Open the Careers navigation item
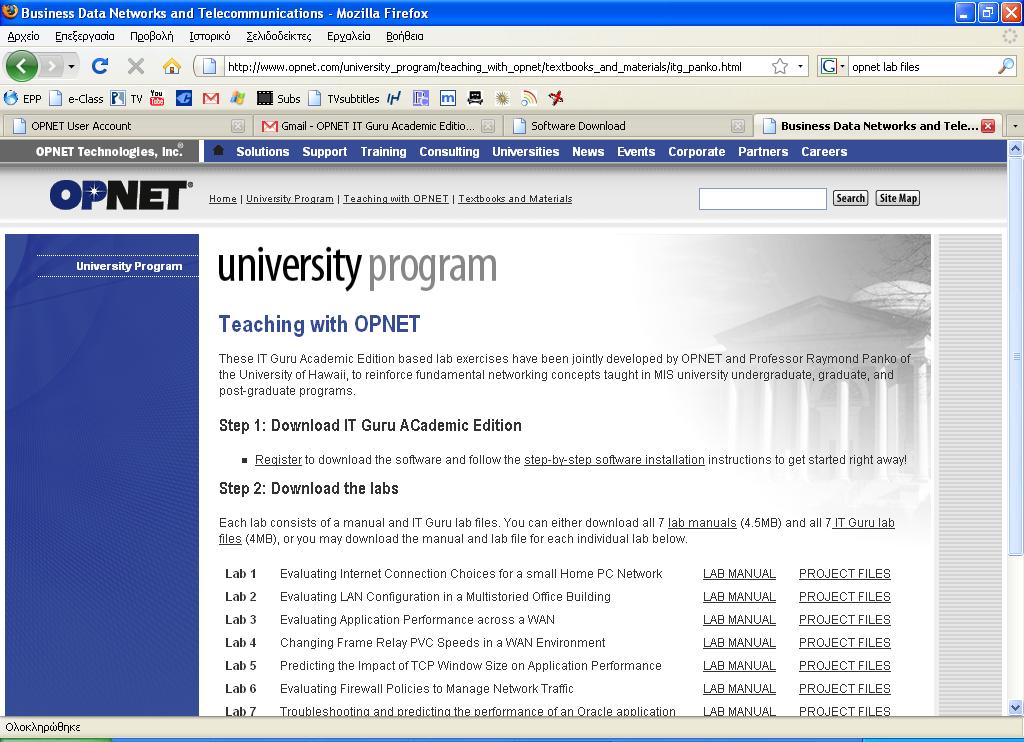The width and height of the screenshot is (1024, 742). (824, 152)
